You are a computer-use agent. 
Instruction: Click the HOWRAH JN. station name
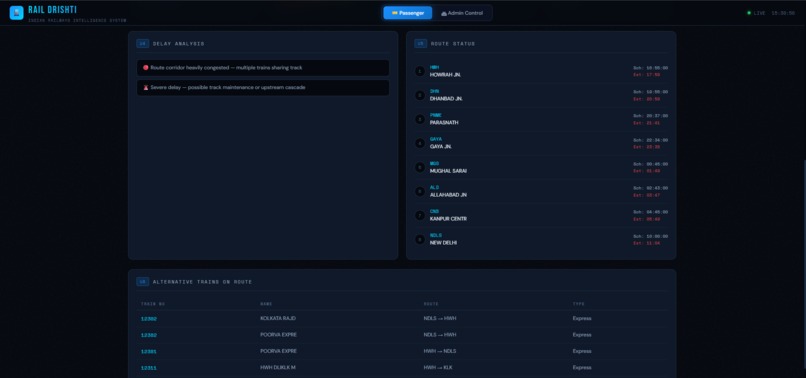[445, 75]
